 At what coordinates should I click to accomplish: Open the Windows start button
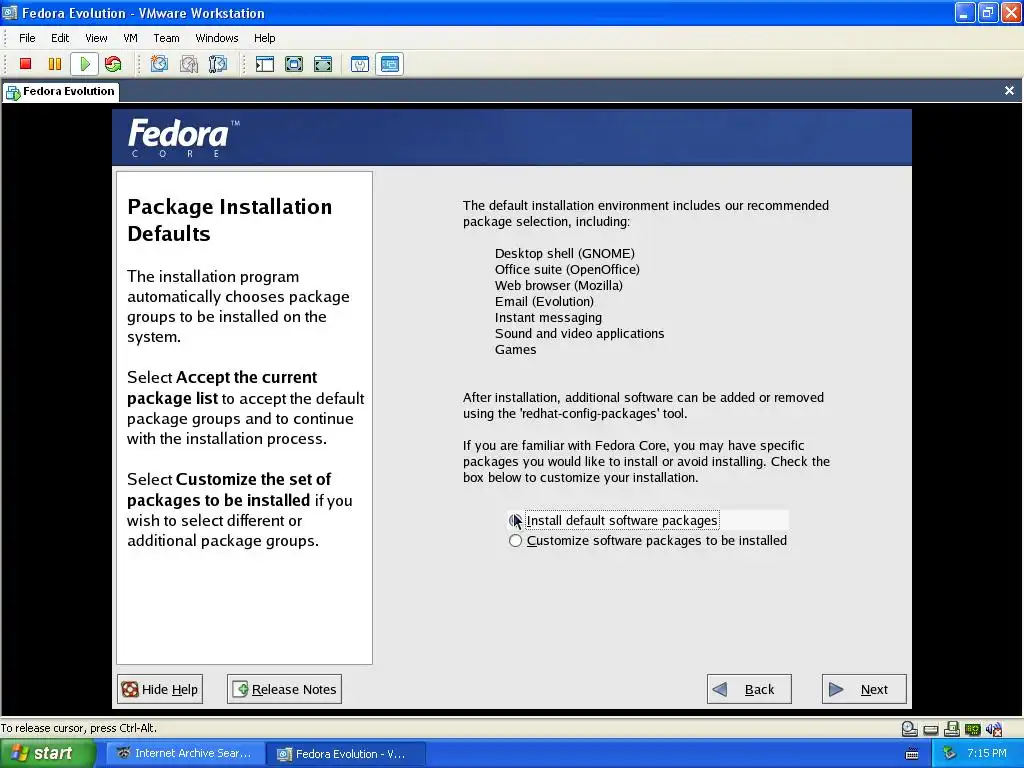click(48, 754)
